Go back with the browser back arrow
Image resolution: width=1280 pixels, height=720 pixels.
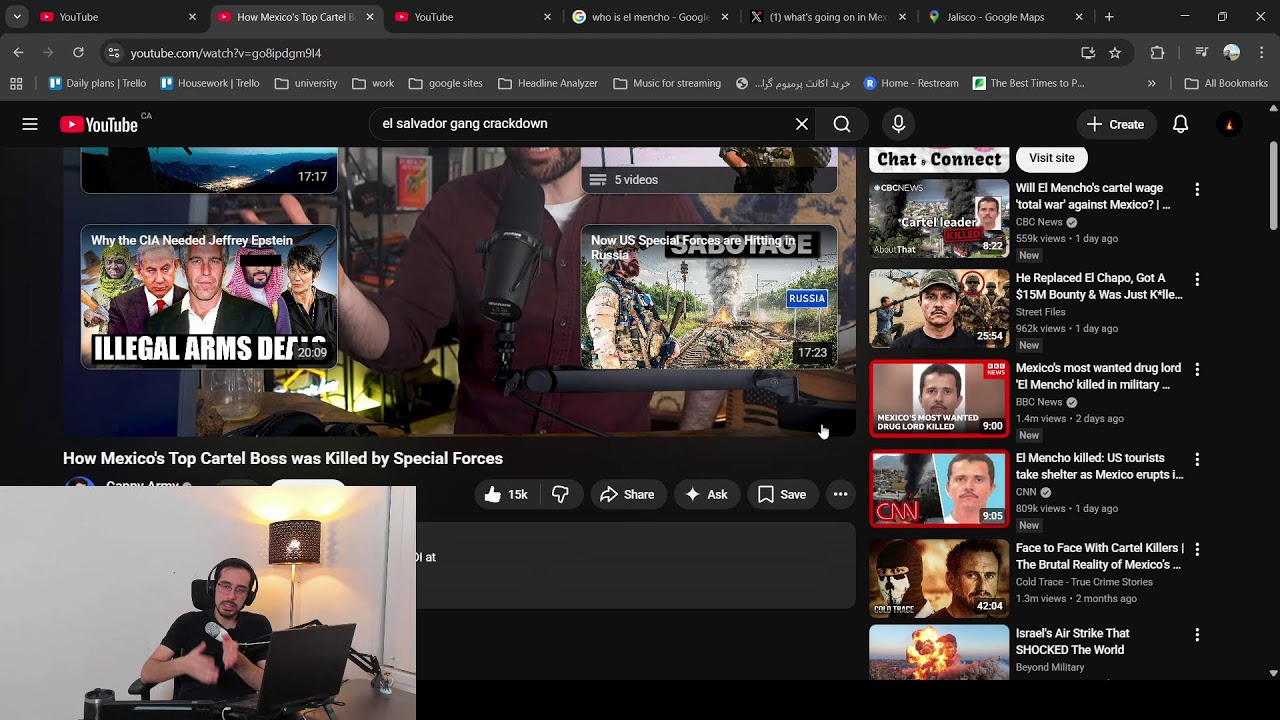click(x=19, y=53)
